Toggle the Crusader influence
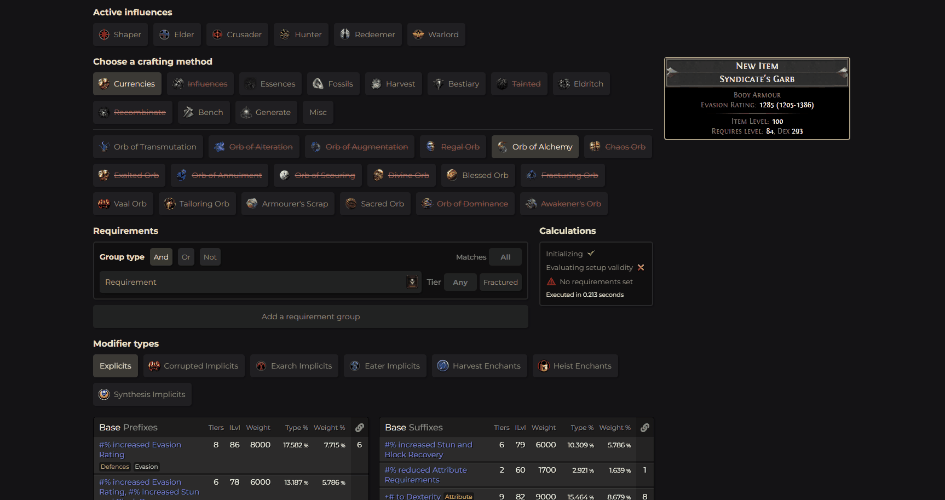Image resolution: width=945 pixels, height=500 pixels. tap(237, 34)
